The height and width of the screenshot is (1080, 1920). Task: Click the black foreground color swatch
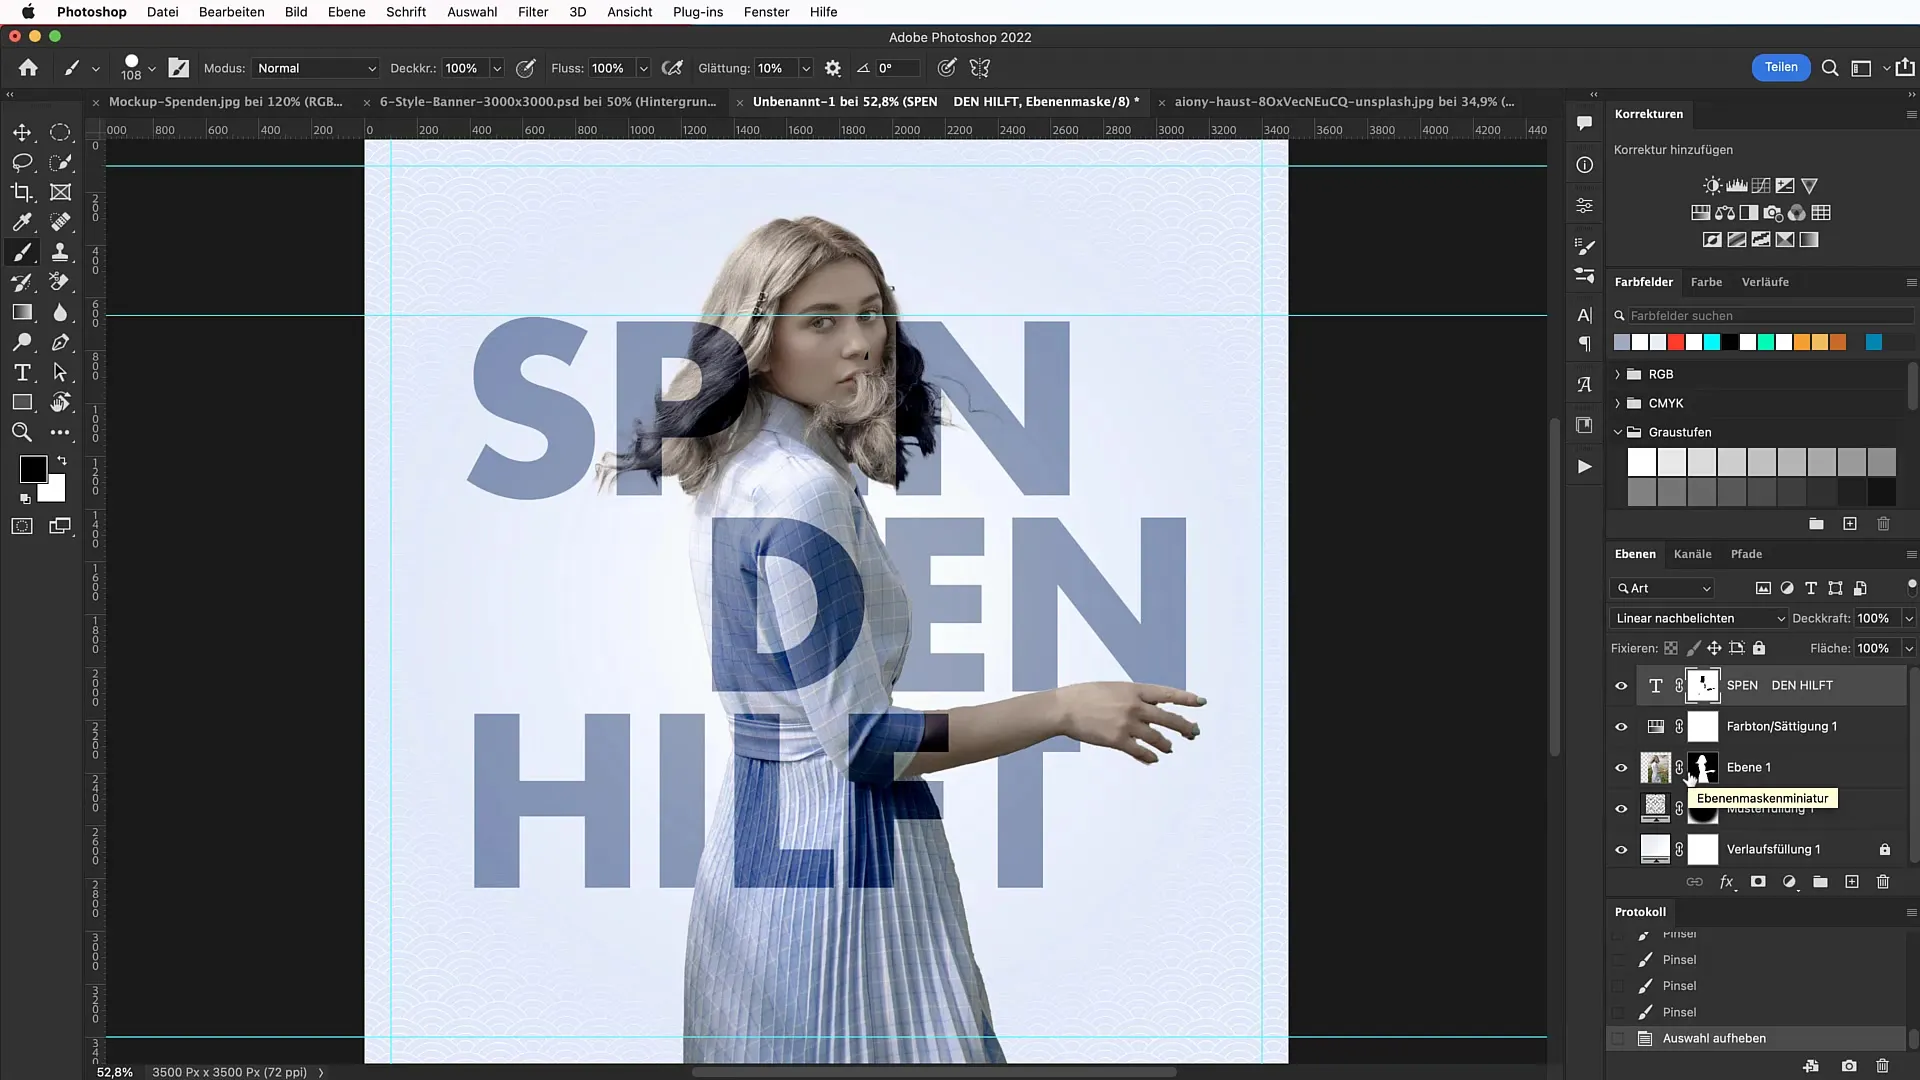click(33, 469)
